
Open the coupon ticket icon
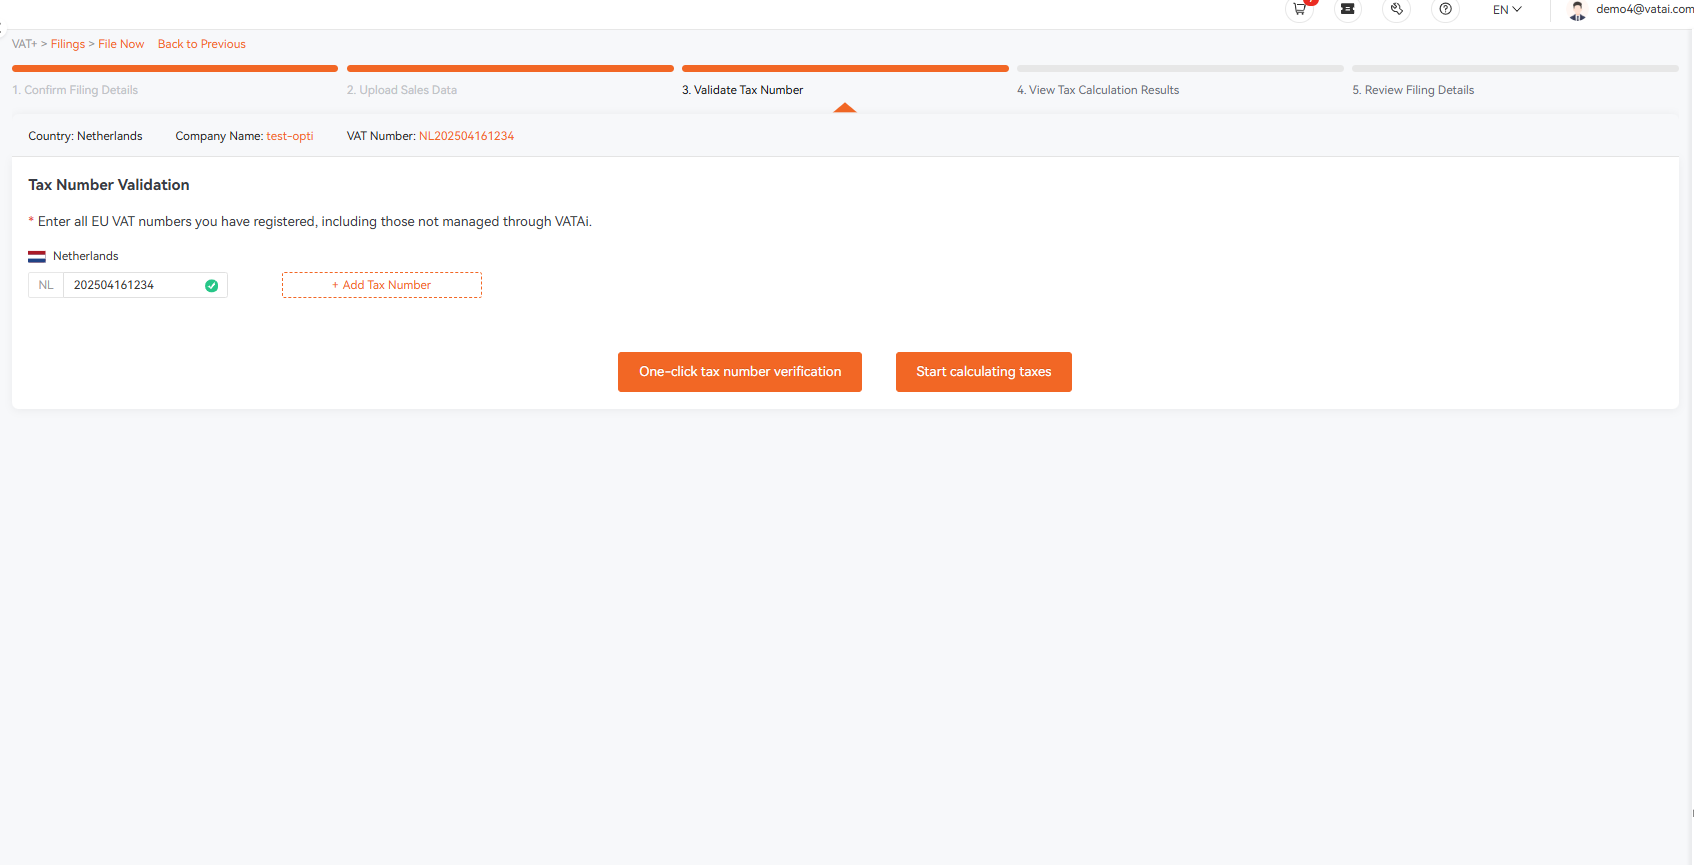[1347, 9]
